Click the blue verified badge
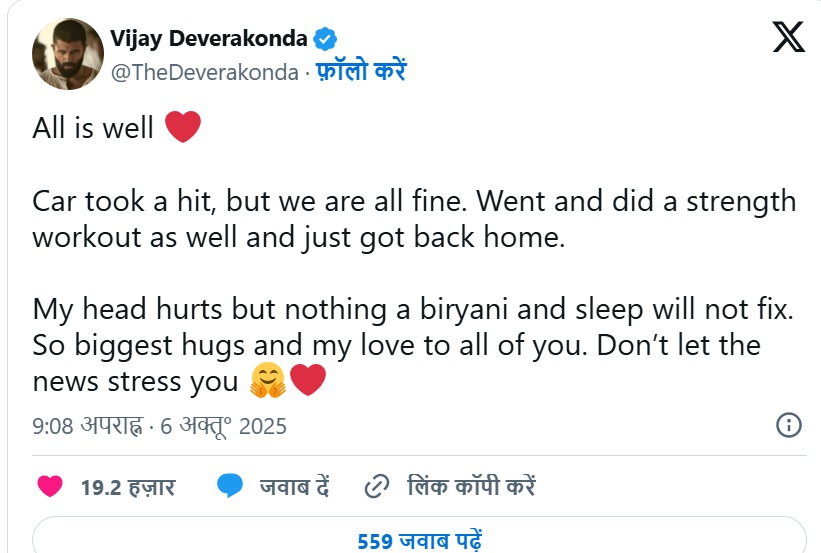The height and width of the screenshot is (553, 821). point(325,39)
